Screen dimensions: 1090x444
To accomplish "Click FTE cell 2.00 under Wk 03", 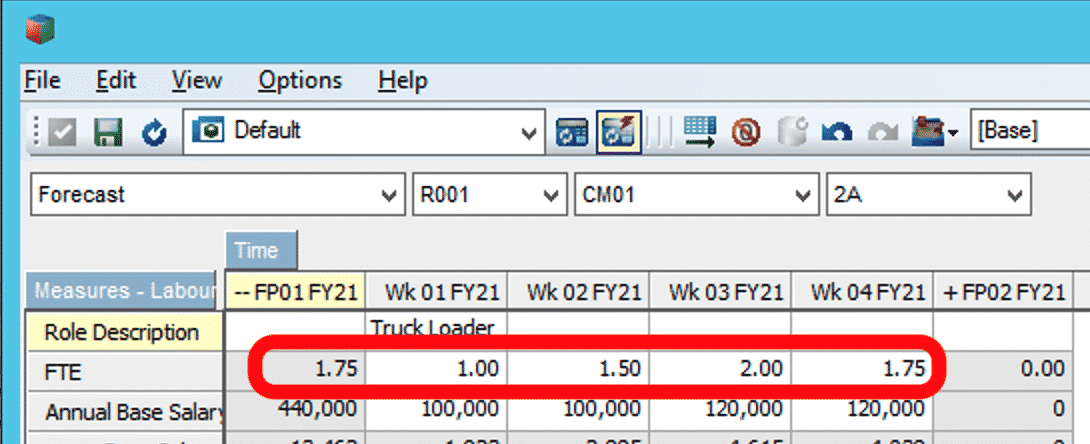I will [x=719, y=369].
